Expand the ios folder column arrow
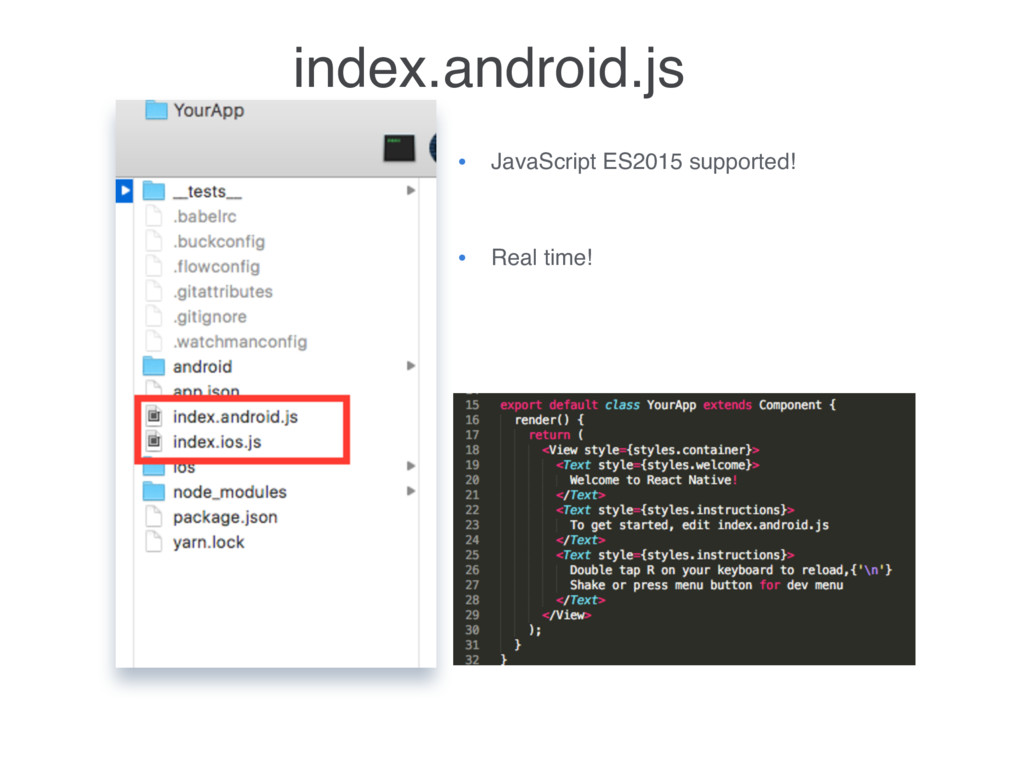Screen dimensions: 1024x768 click(411, 466)
